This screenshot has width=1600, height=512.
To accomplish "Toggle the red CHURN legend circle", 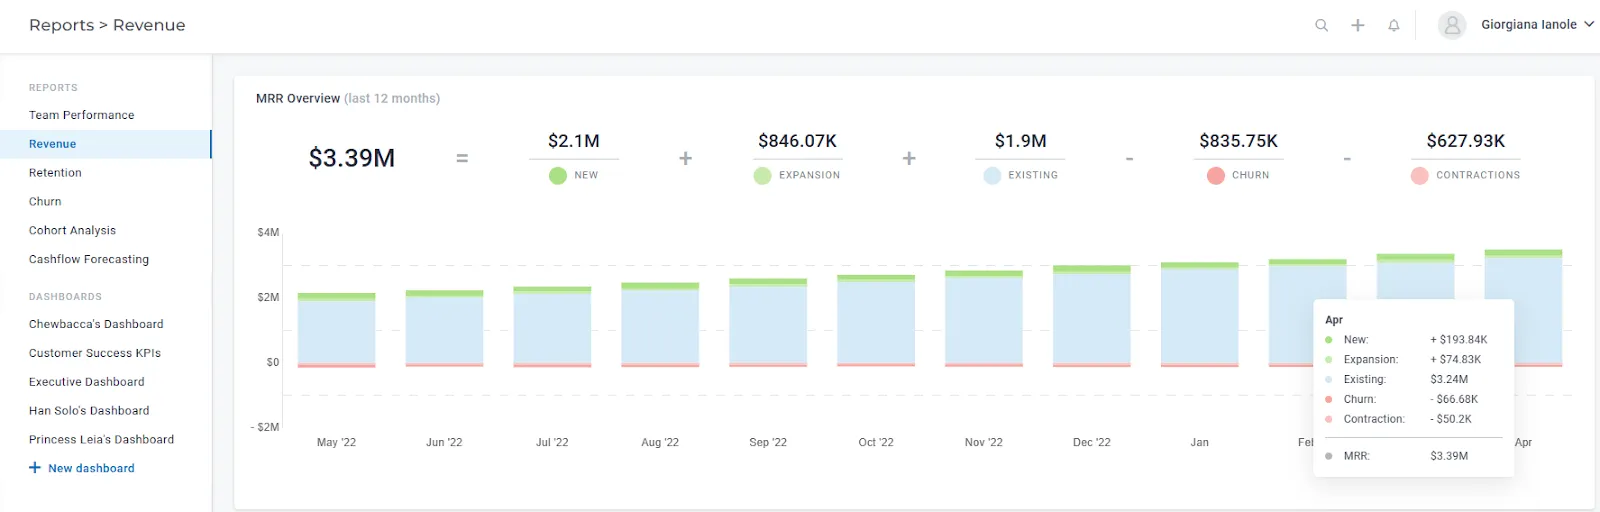I will tap(1216, 175).
